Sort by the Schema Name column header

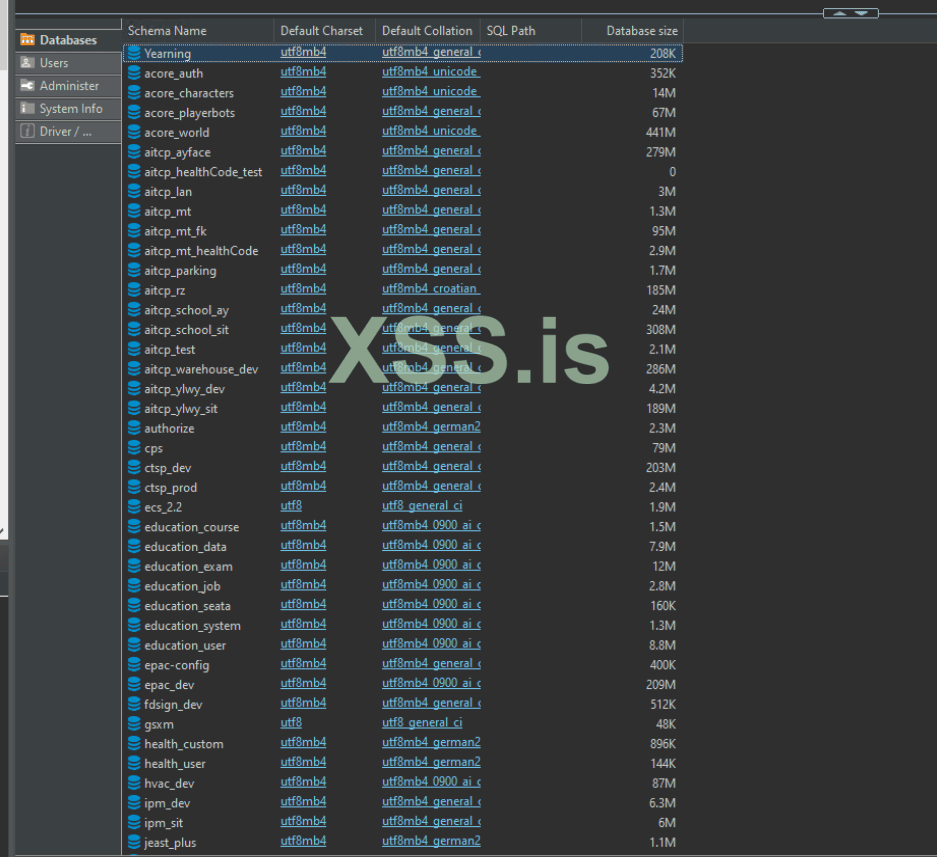tap(167, 31)
